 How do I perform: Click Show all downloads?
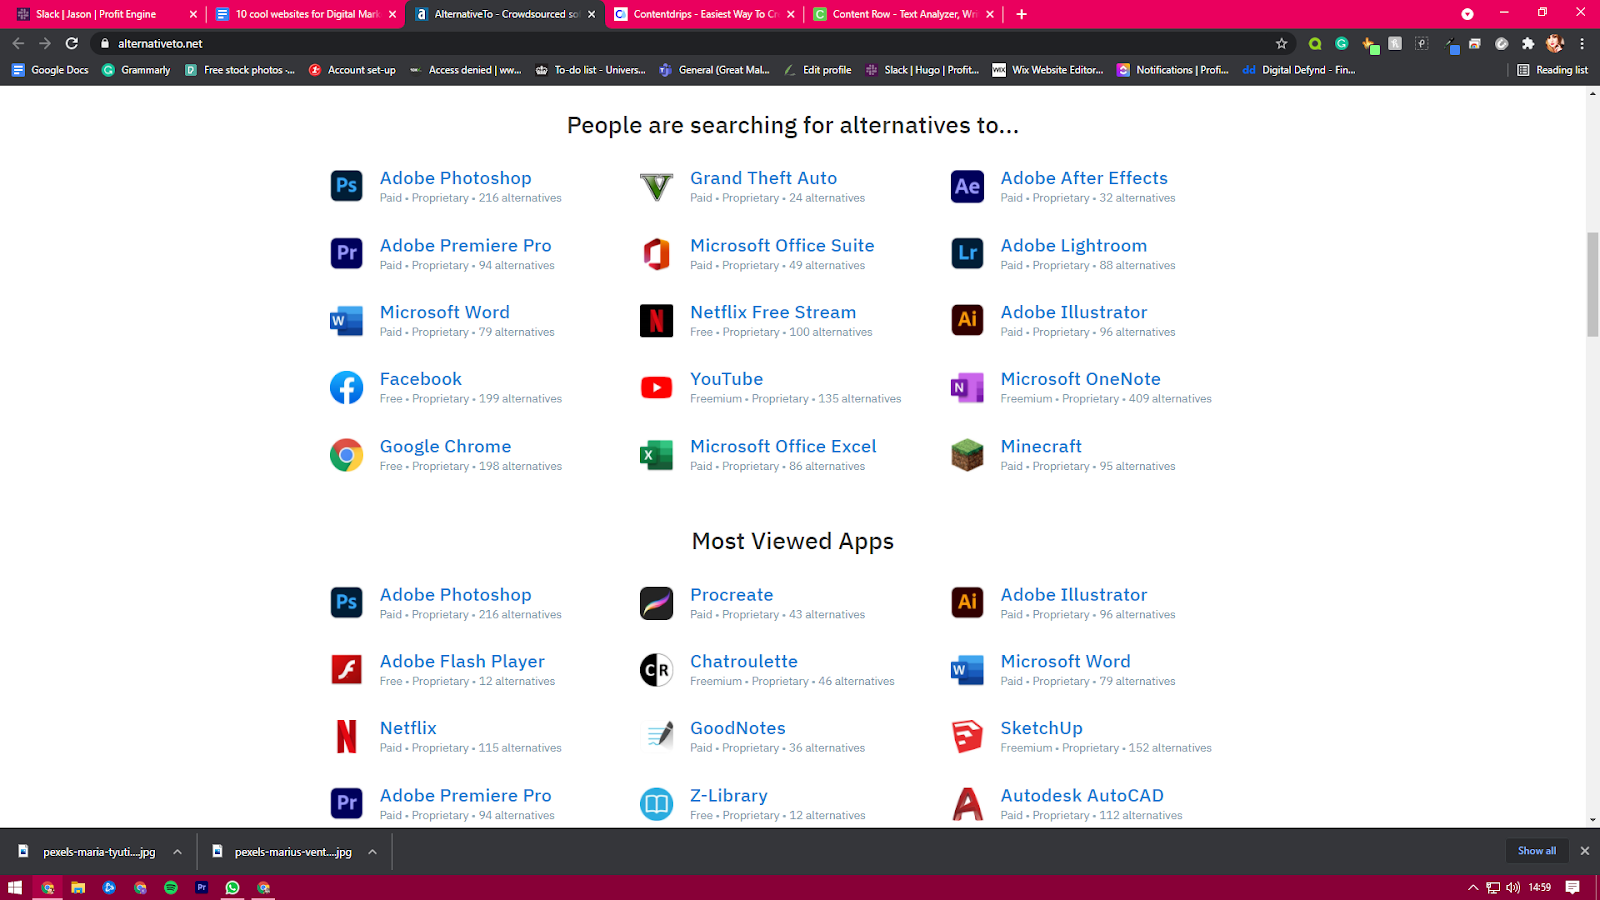[1537, 851]
